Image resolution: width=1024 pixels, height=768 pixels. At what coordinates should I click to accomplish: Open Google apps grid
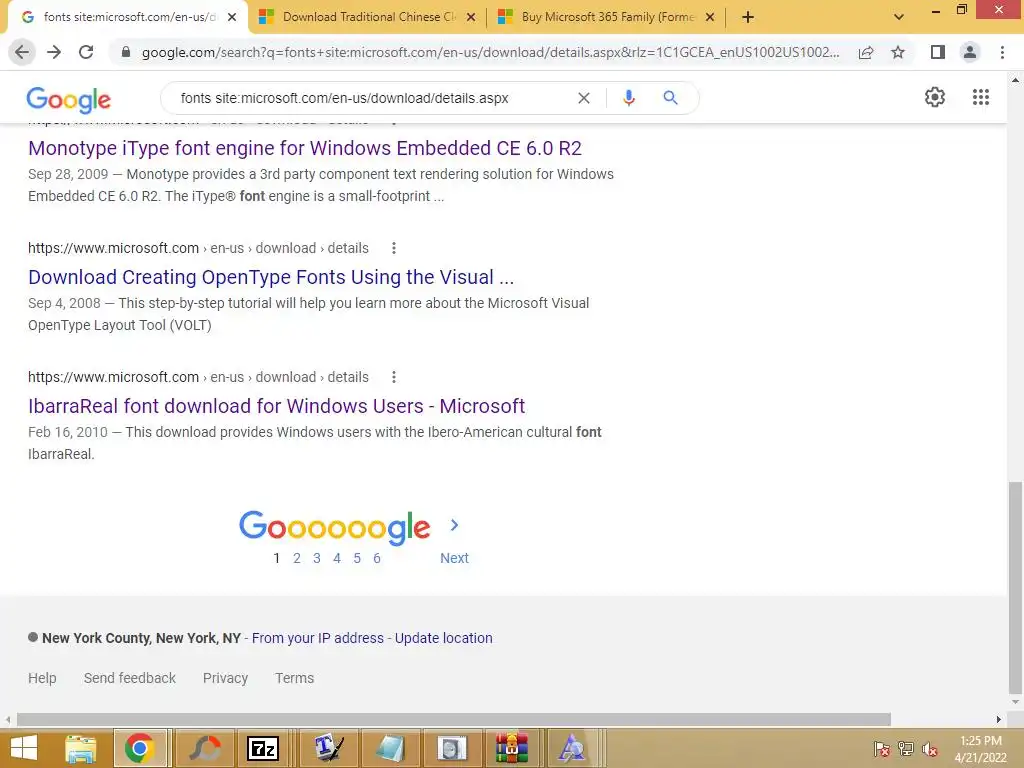pos(980,97)
